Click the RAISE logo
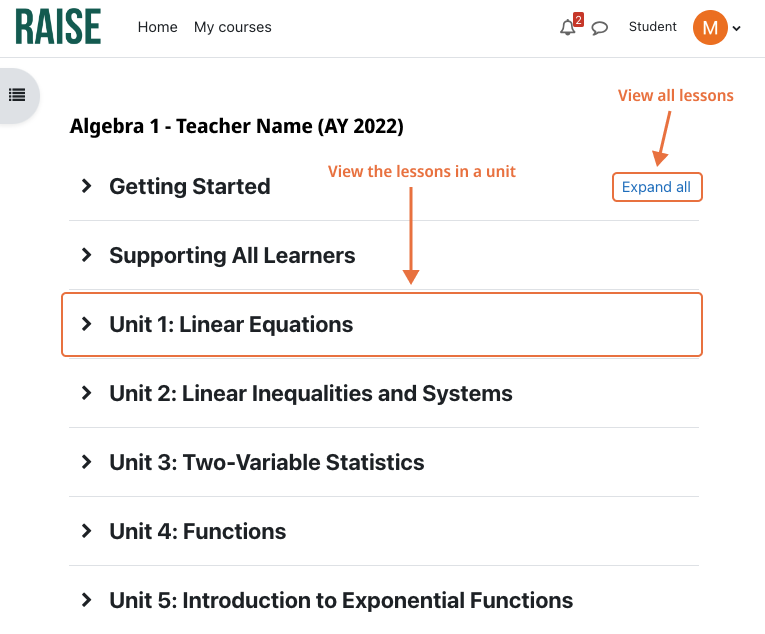Screen dimensions: 765x634 pos(58,27)
